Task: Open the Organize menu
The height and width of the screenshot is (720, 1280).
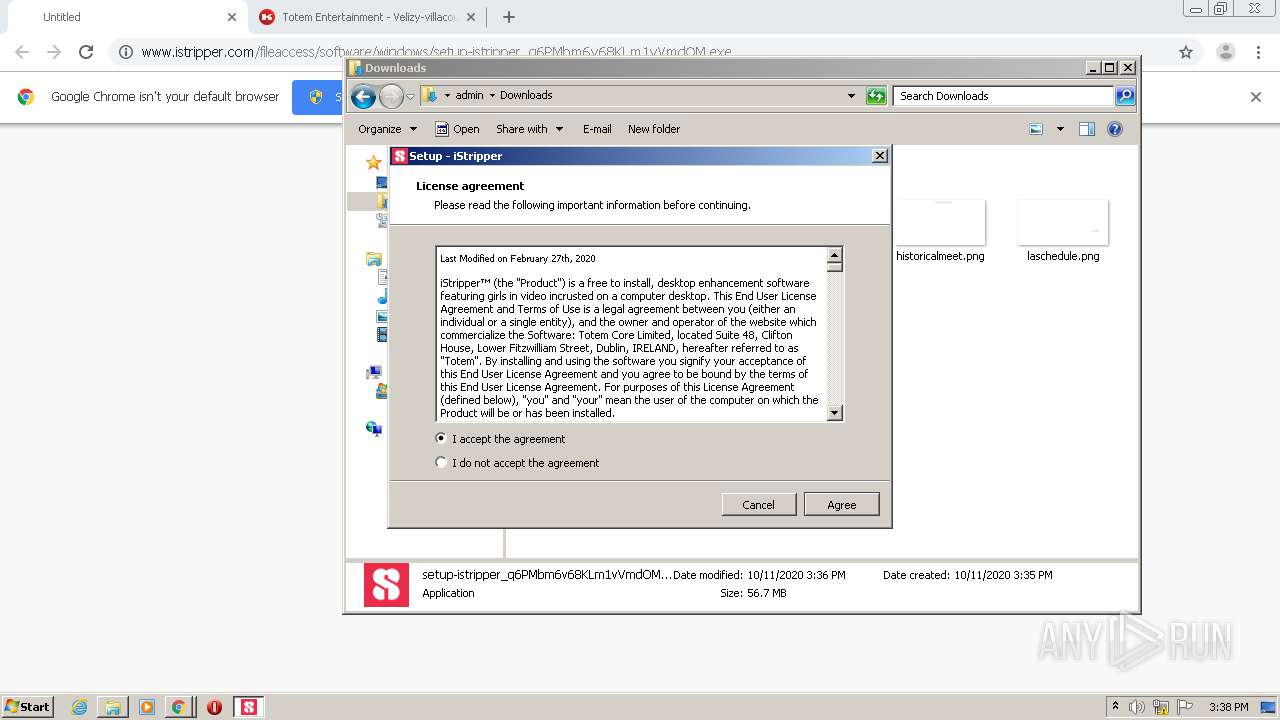Action: coord(387,129)
